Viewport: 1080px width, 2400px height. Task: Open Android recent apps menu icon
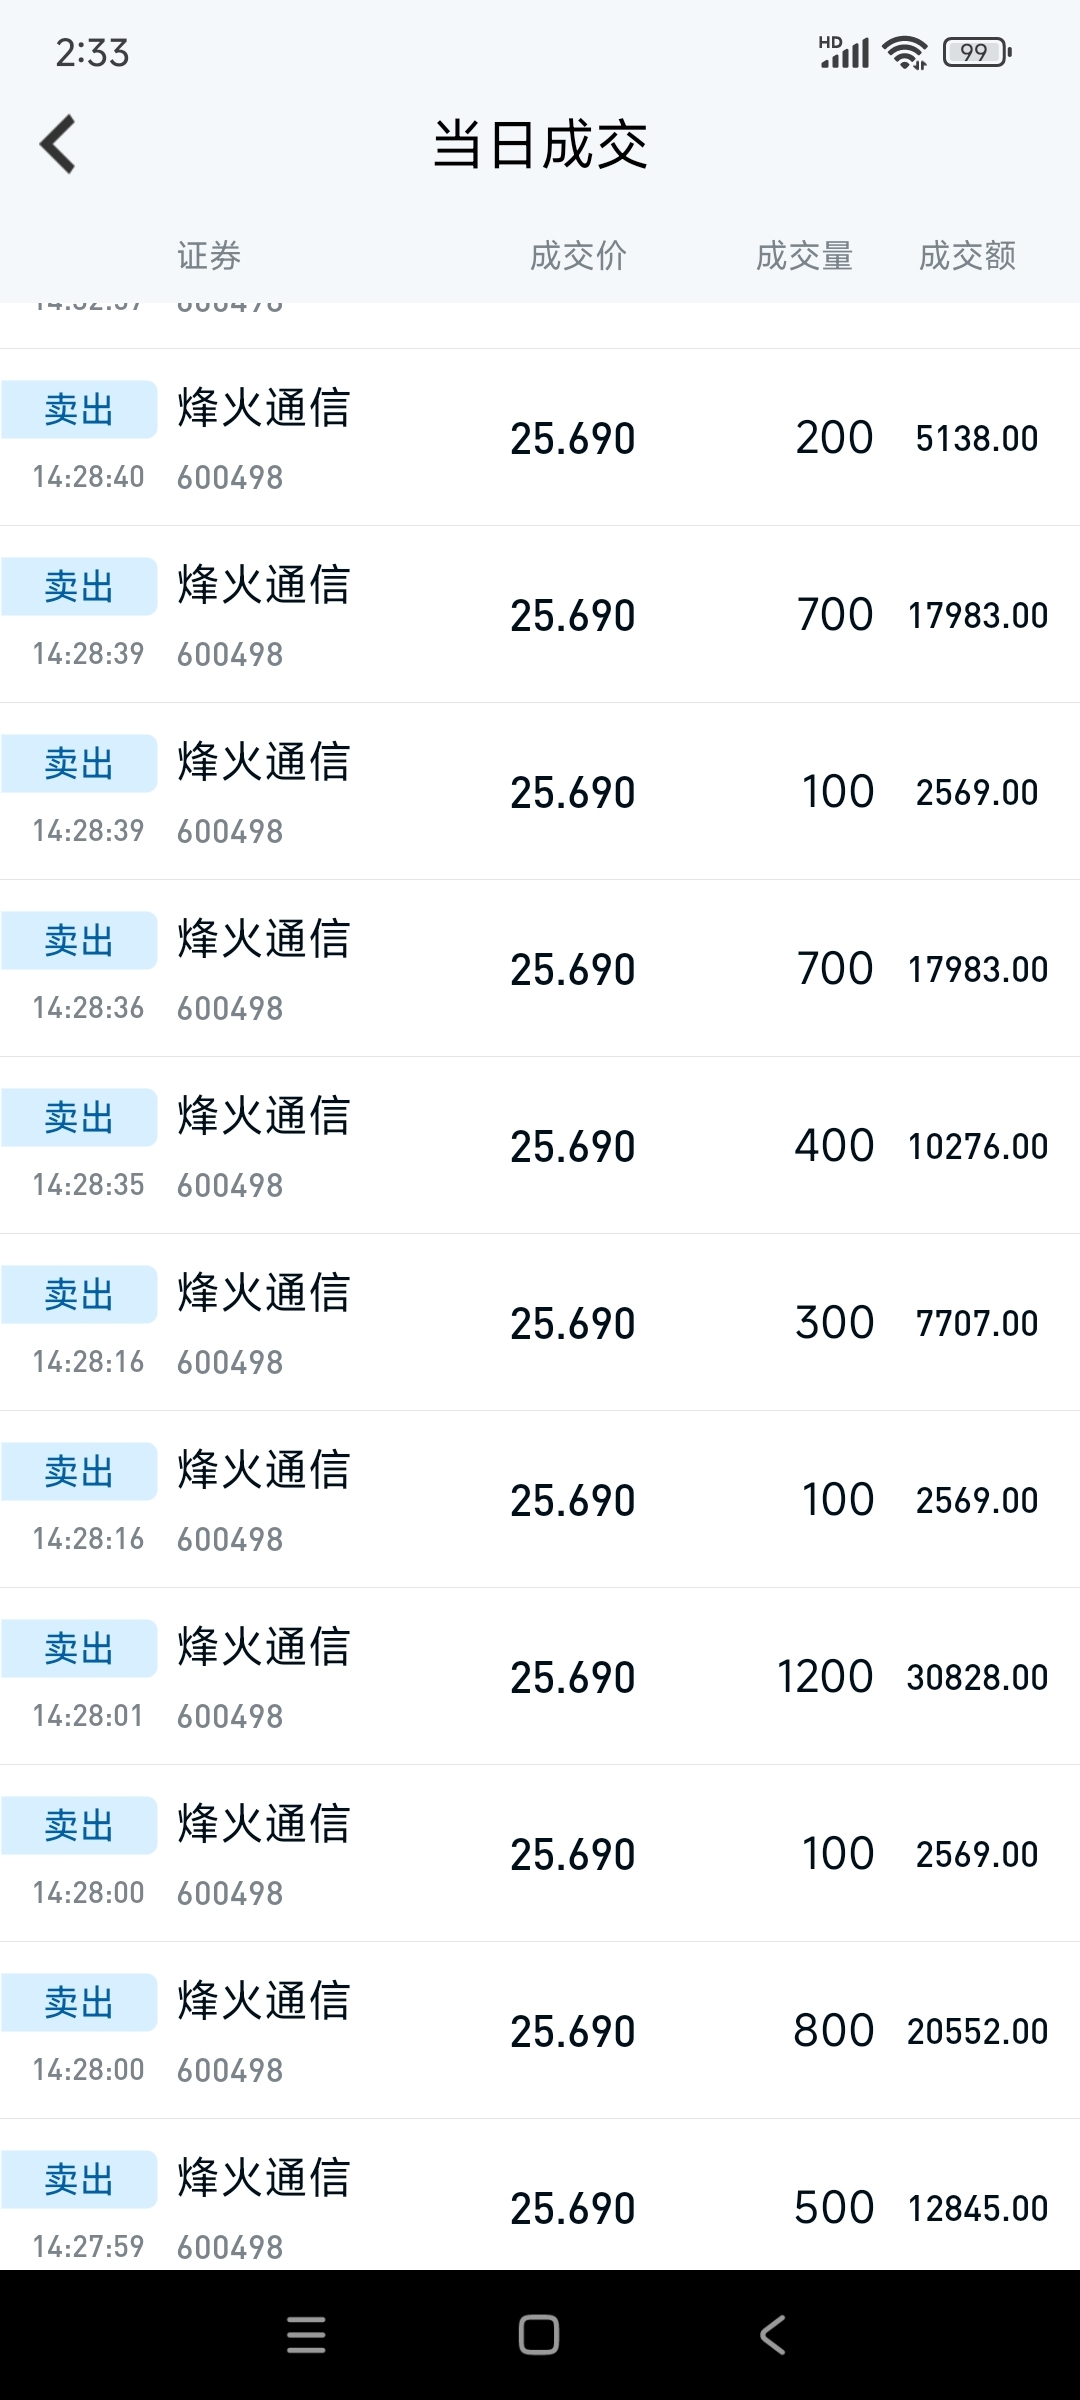tap(306, 2335)
